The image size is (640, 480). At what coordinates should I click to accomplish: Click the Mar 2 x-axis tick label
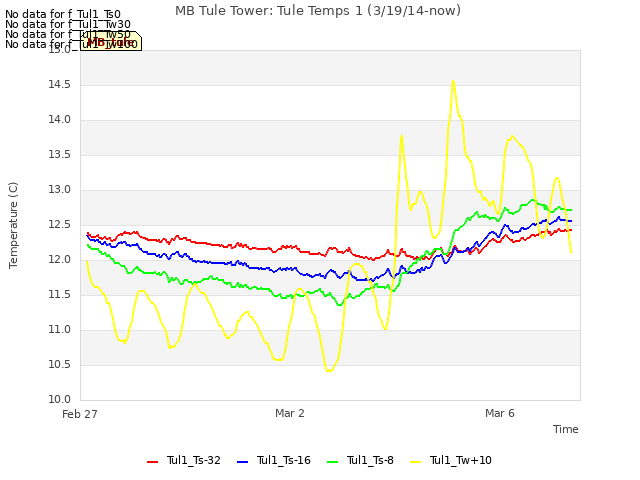(290, 413)
